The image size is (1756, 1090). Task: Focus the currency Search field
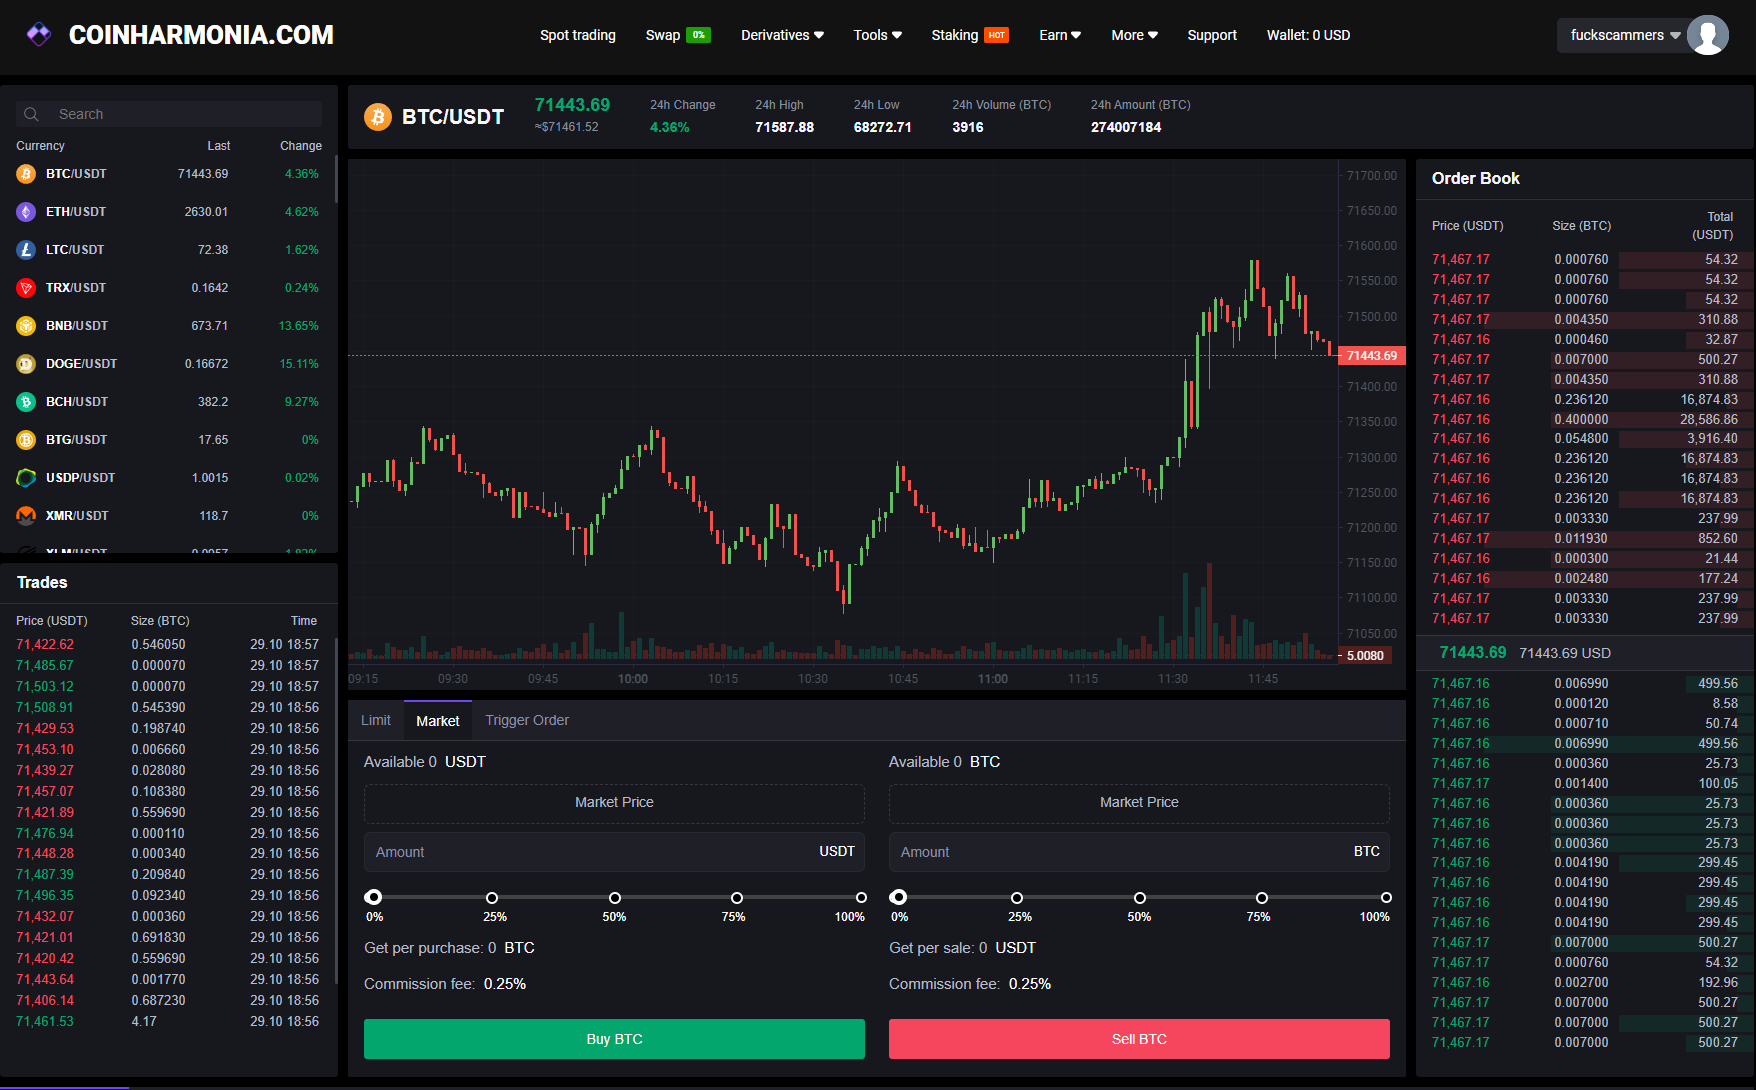tap(169, 114)
